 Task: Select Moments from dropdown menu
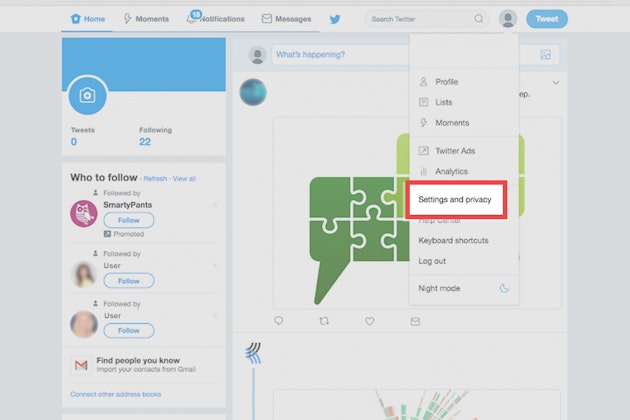tap(452, 123)
